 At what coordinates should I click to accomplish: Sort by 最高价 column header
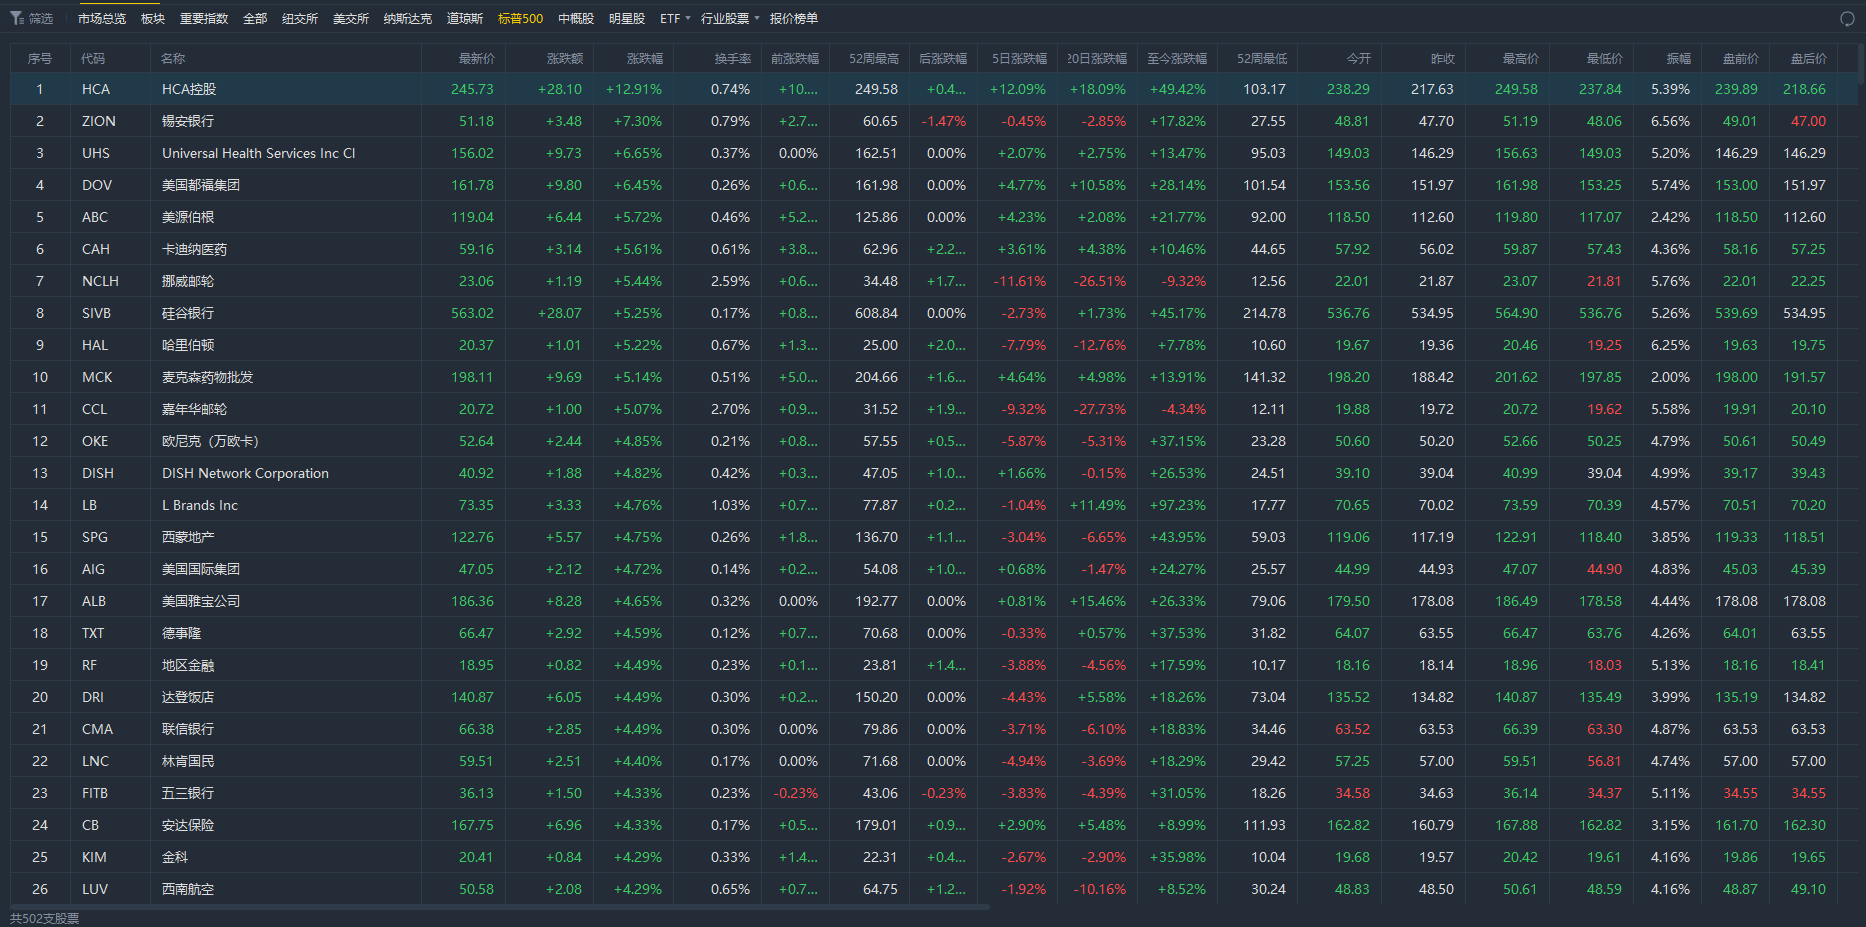click(1521, 58)
